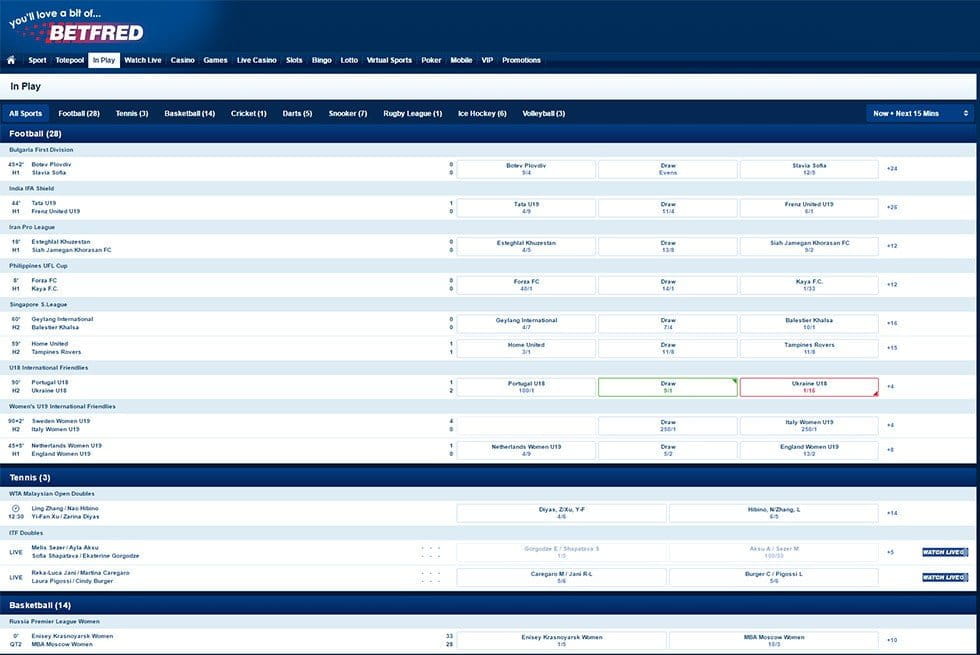Filter by Tennis (3)
Screen dimensions: 980x655
click(132, 113)
